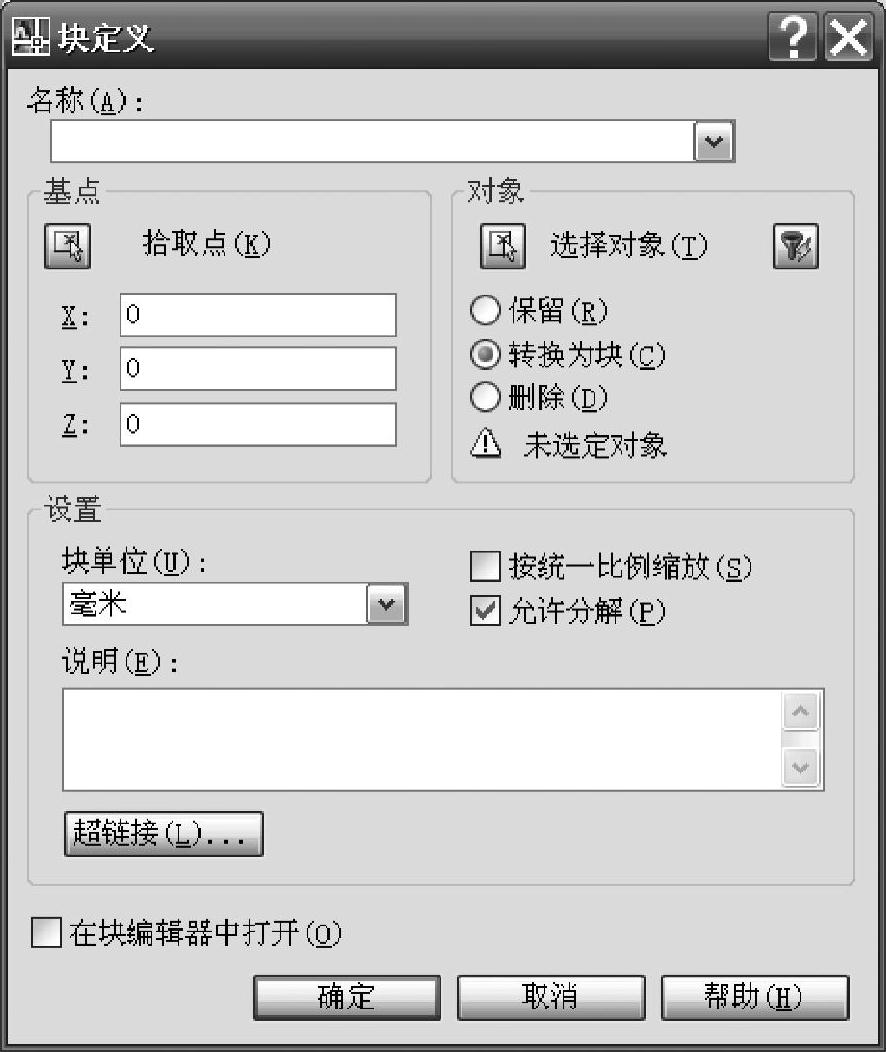The width and height of the screenshot is (886, 1052).
Task: Click the X coordinate input field
Action: pos(257,315)
